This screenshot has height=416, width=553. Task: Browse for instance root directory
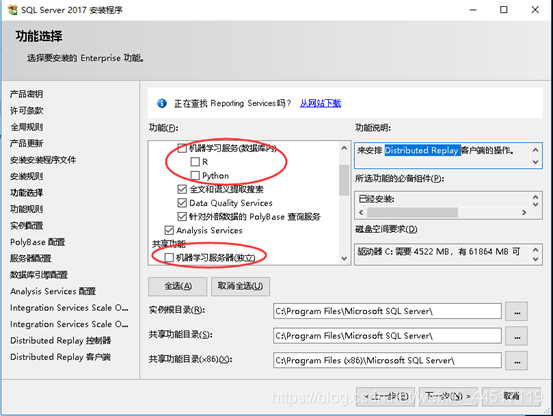(516, 311)
